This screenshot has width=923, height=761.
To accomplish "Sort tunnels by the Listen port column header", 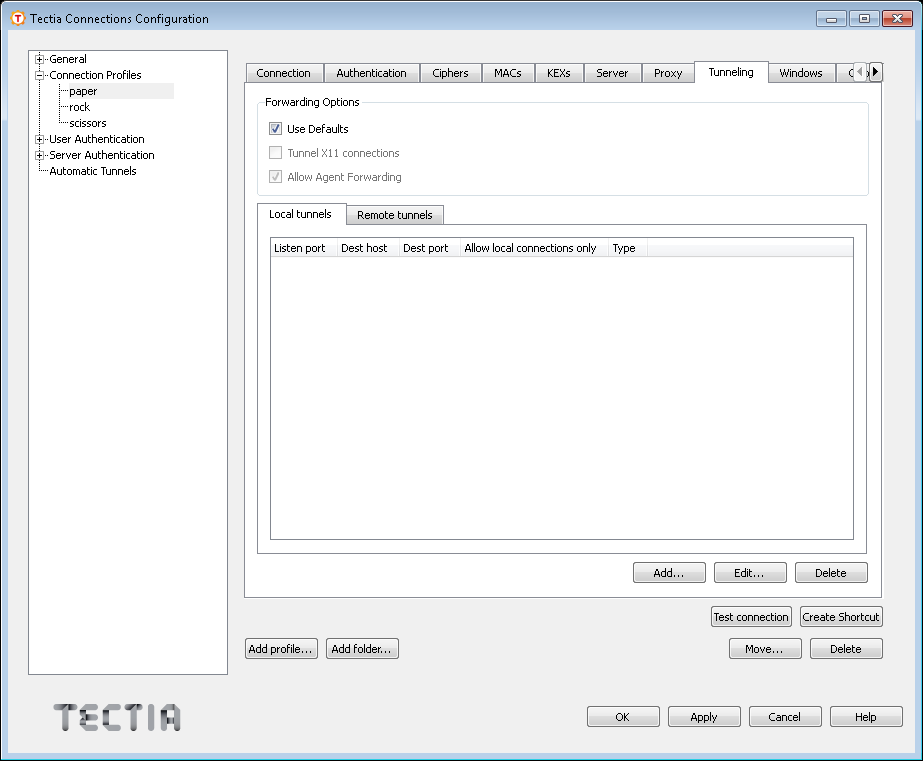I will pyautogui.click(x=300, y=248).
